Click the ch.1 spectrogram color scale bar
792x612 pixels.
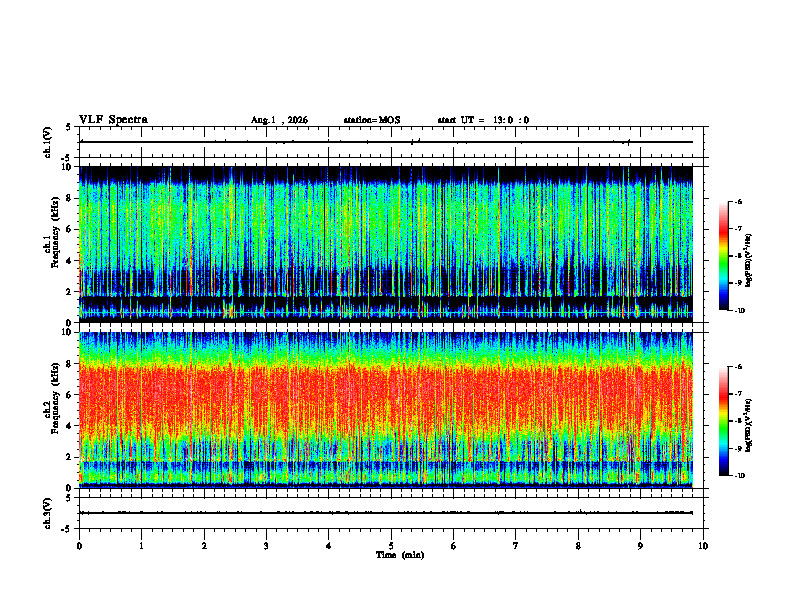(723, 256)
